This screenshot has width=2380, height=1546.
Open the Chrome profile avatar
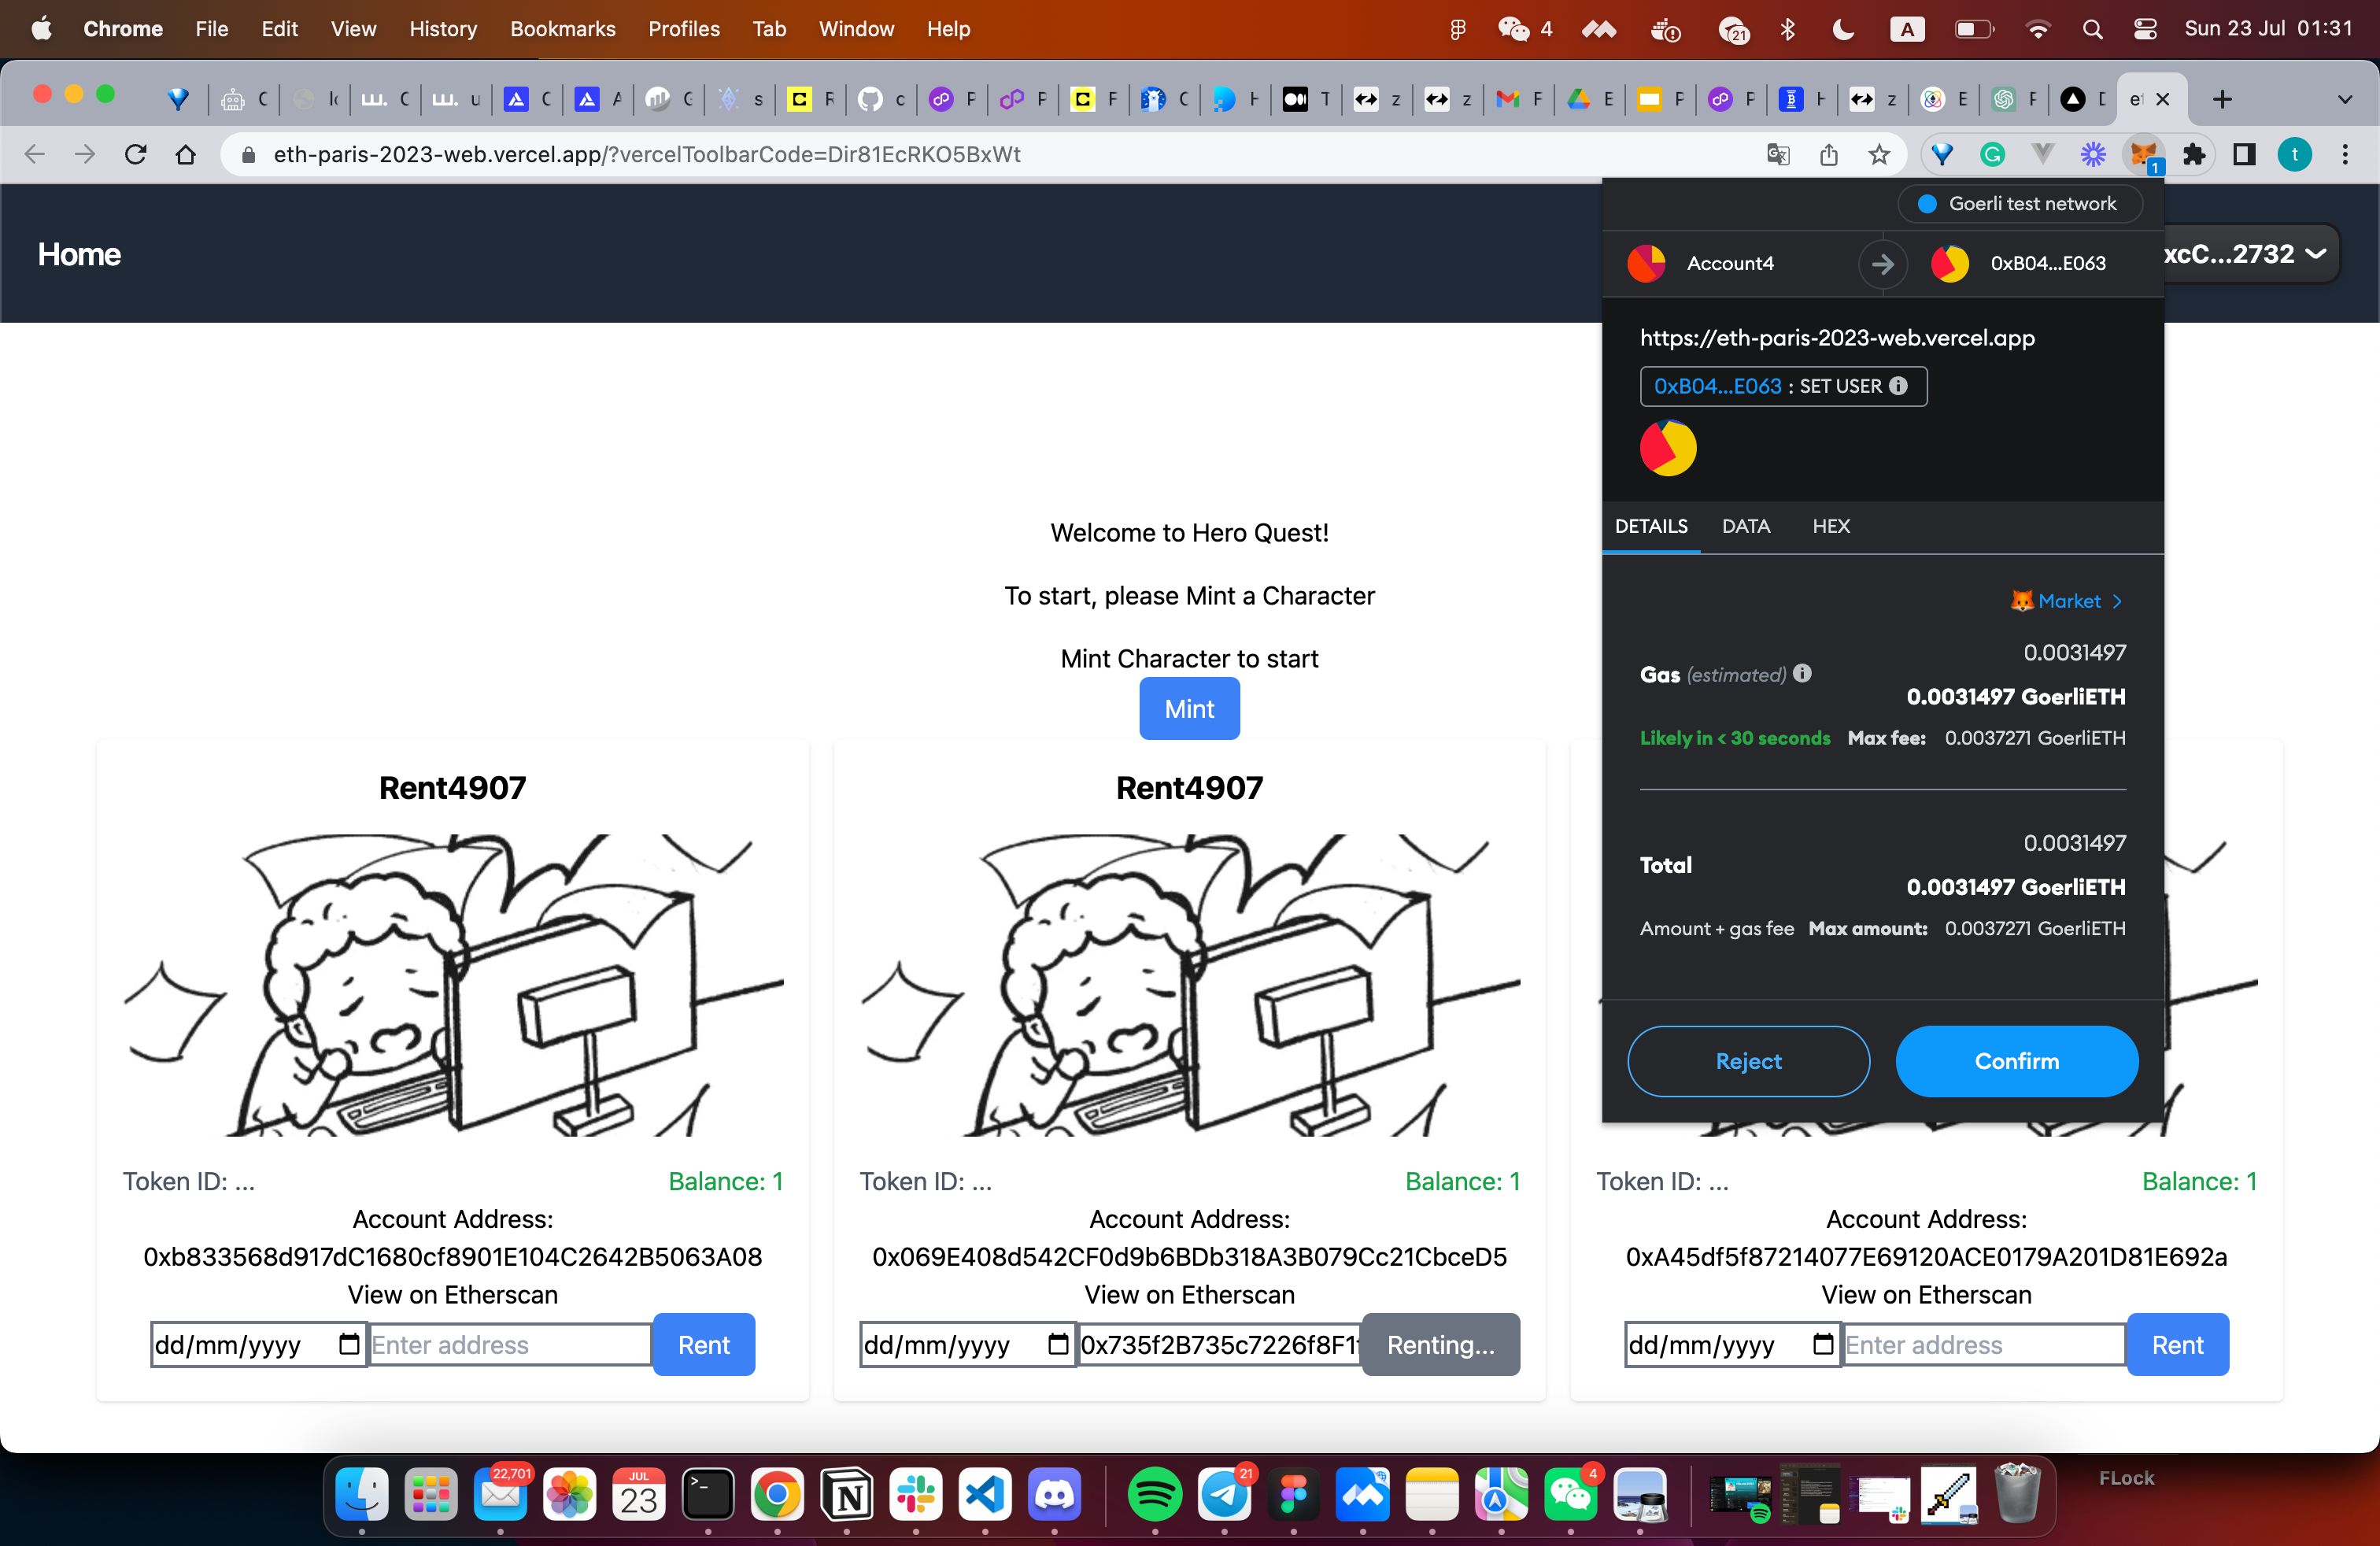click(2295, 154)
